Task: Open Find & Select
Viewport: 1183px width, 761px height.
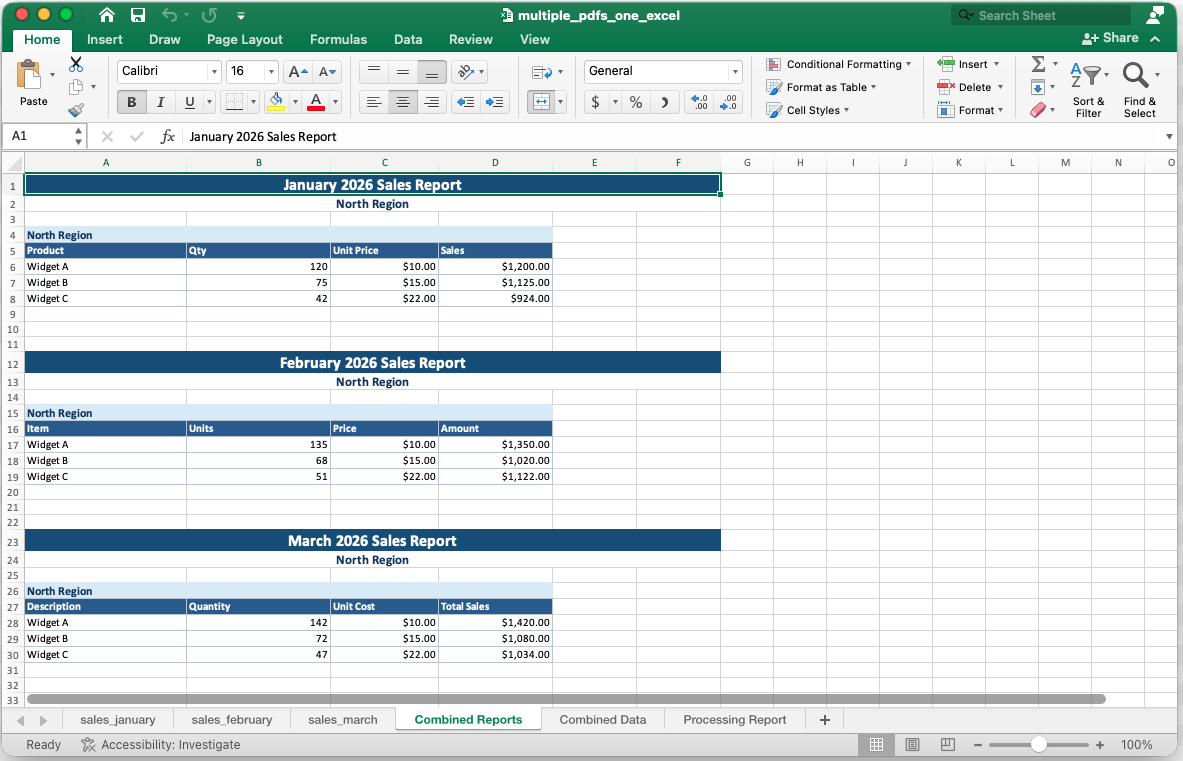Action: (x=1139, y=89)
